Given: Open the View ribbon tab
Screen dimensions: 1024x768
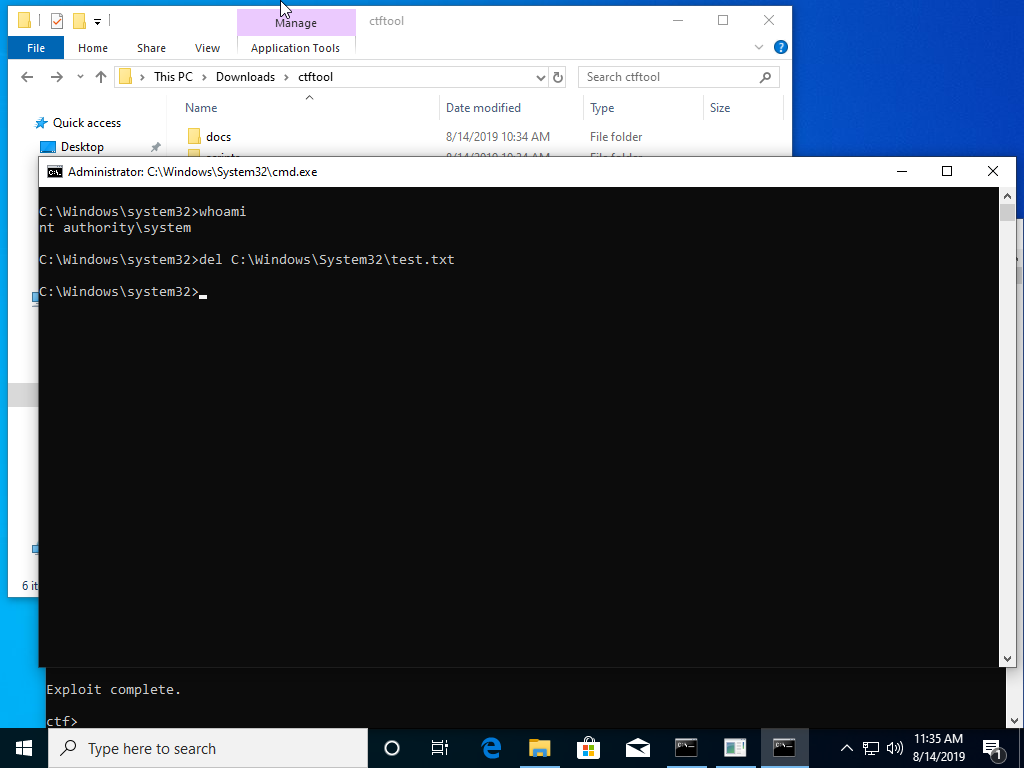Looking at the screenshot, I should (207, 48).
